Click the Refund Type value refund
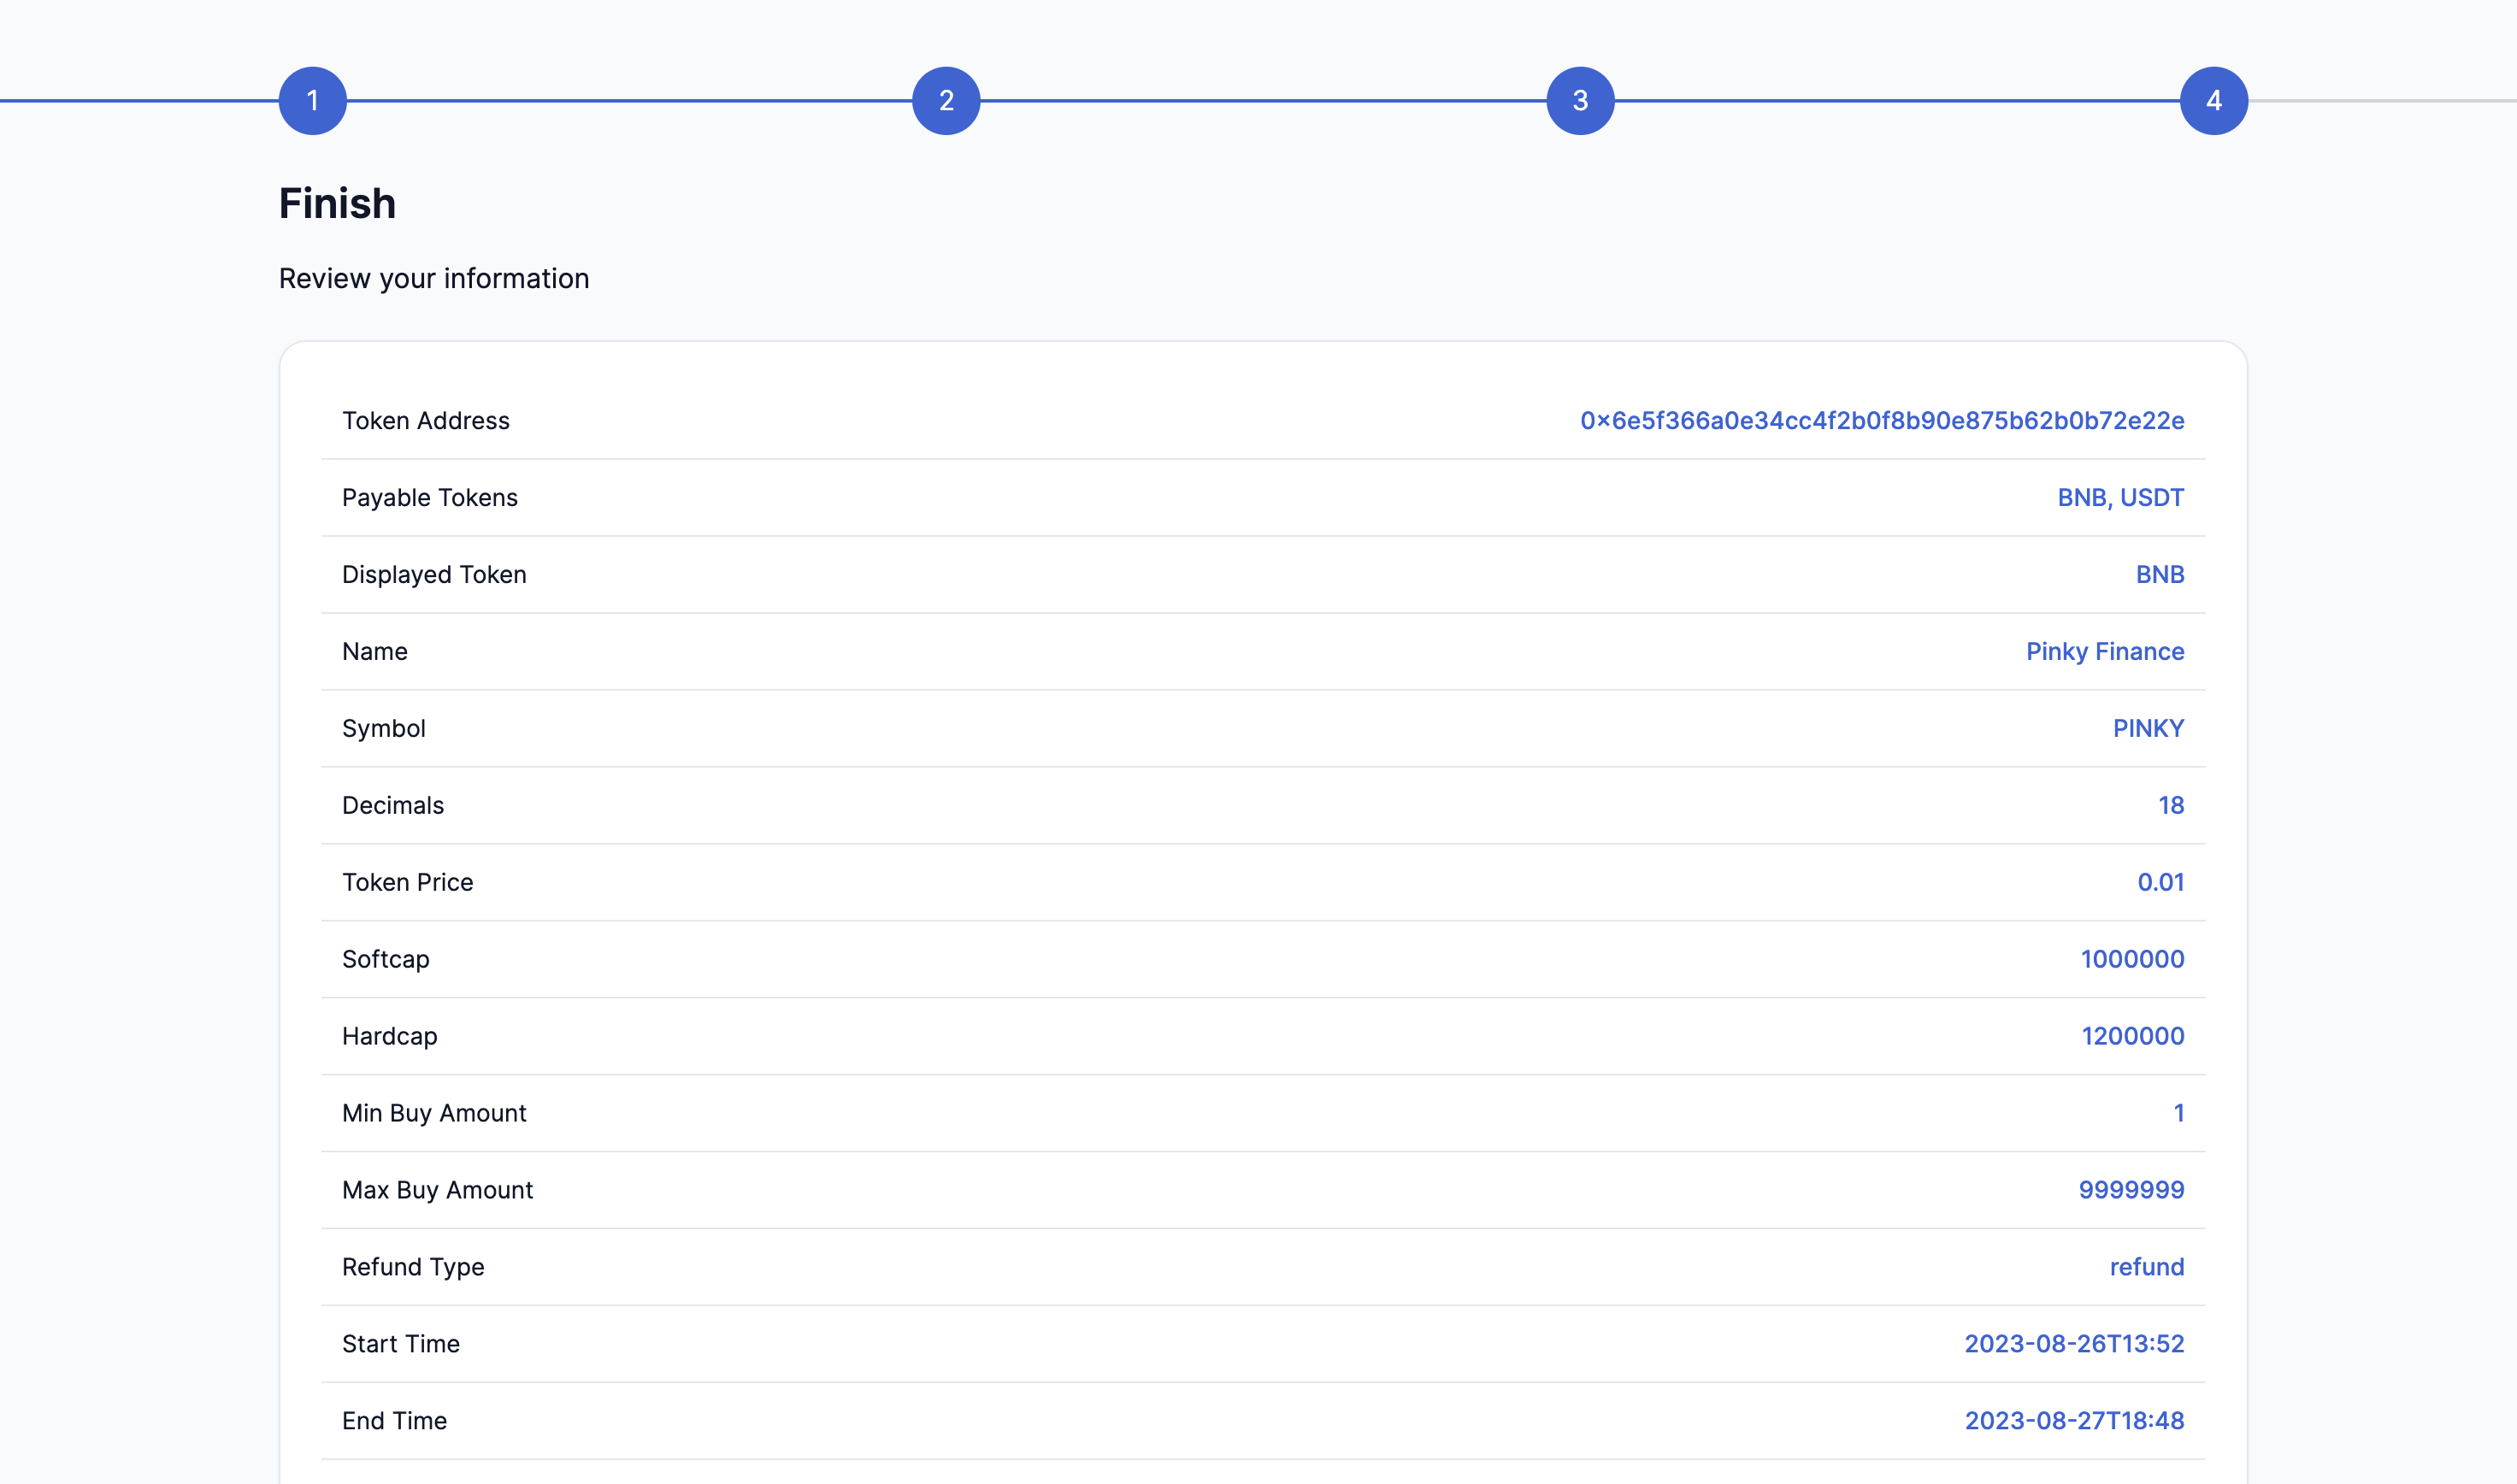2517x1484 pixels. (2146, 1267)
